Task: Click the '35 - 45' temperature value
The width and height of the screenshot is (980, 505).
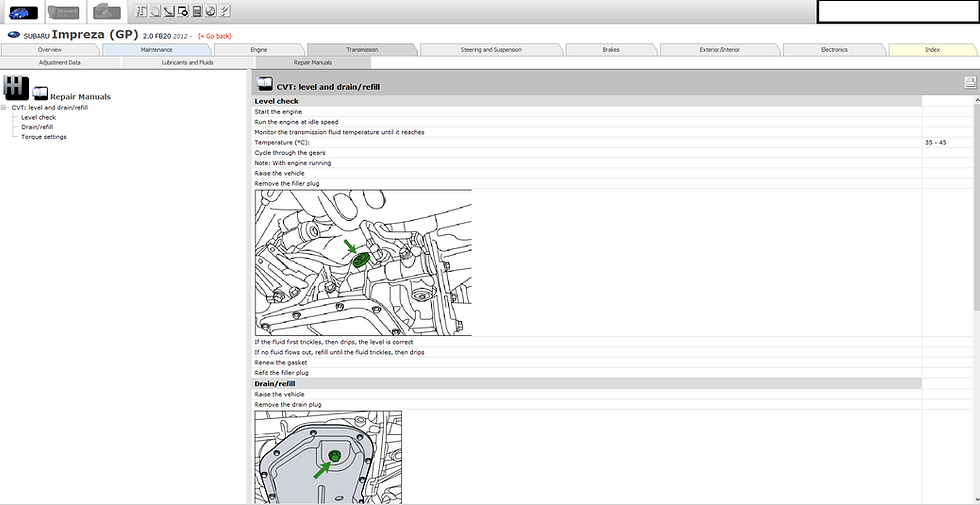Action: 935,142
